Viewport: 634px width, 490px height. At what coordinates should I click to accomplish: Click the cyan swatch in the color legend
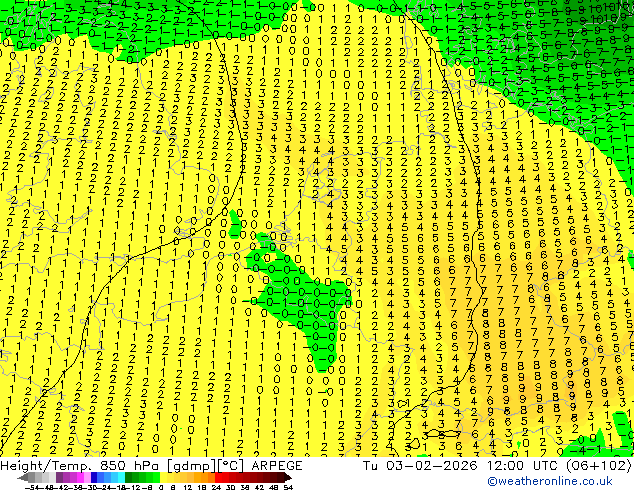point(121,478)
